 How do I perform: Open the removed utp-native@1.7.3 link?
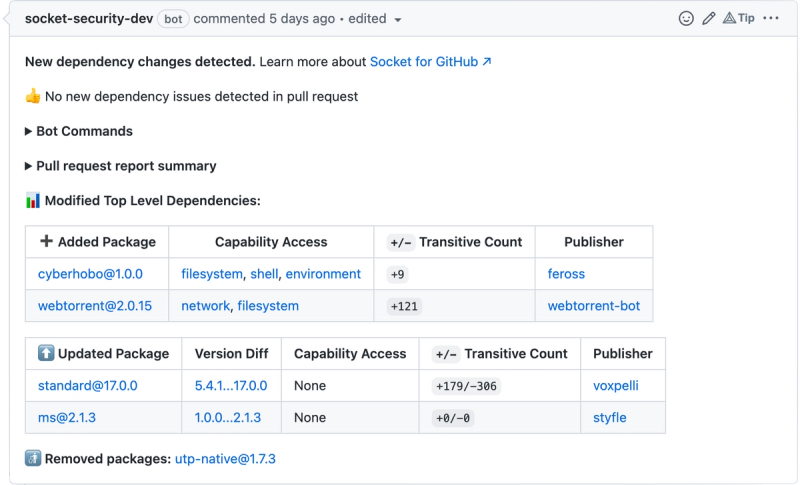point(225,459)
